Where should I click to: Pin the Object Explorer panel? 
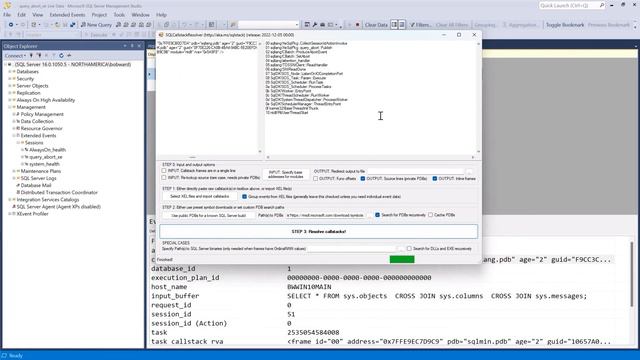point(132,46)
